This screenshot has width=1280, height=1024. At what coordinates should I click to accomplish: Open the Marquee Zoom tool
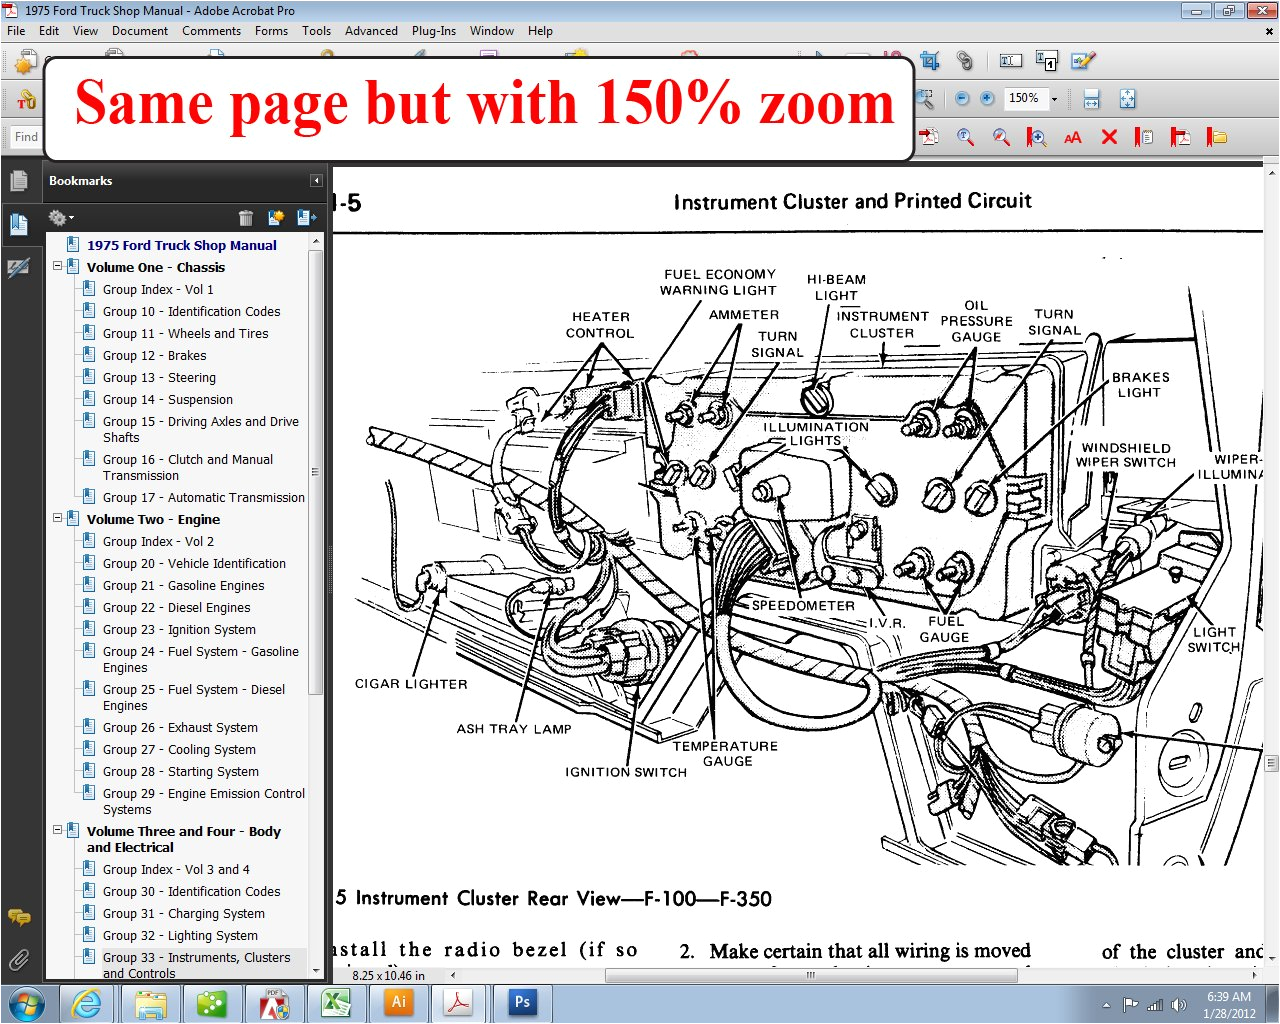pyautogui.click(x=923, y=98)
